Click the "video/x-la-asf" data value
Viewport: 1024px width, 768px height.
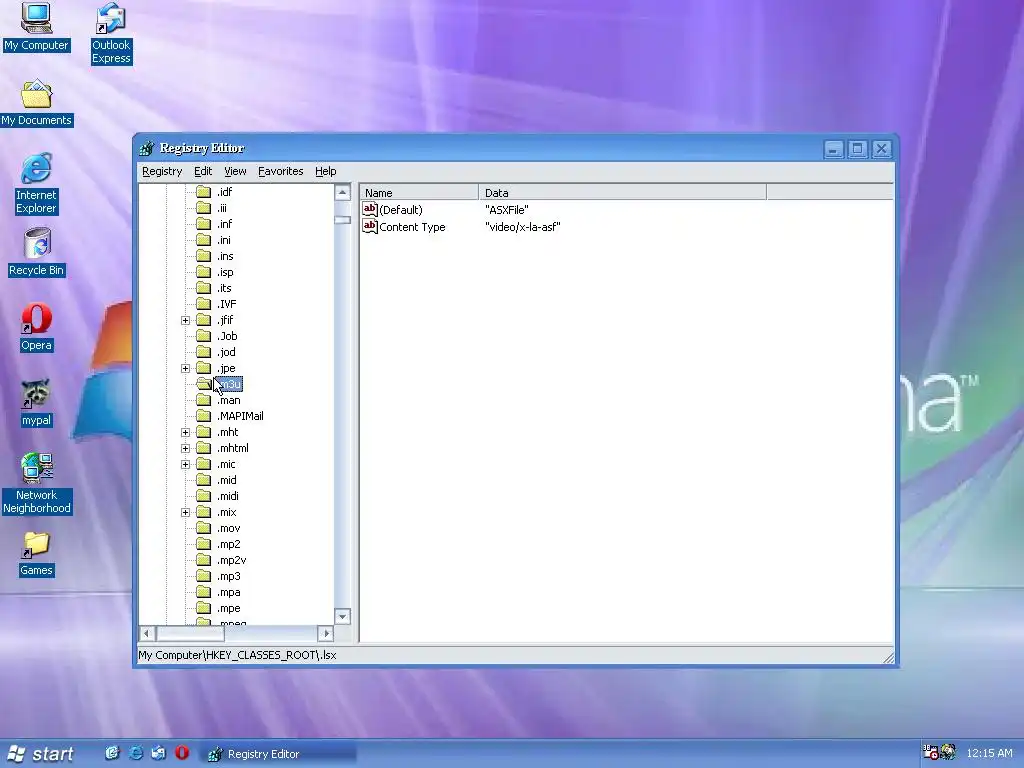point(522,227)
